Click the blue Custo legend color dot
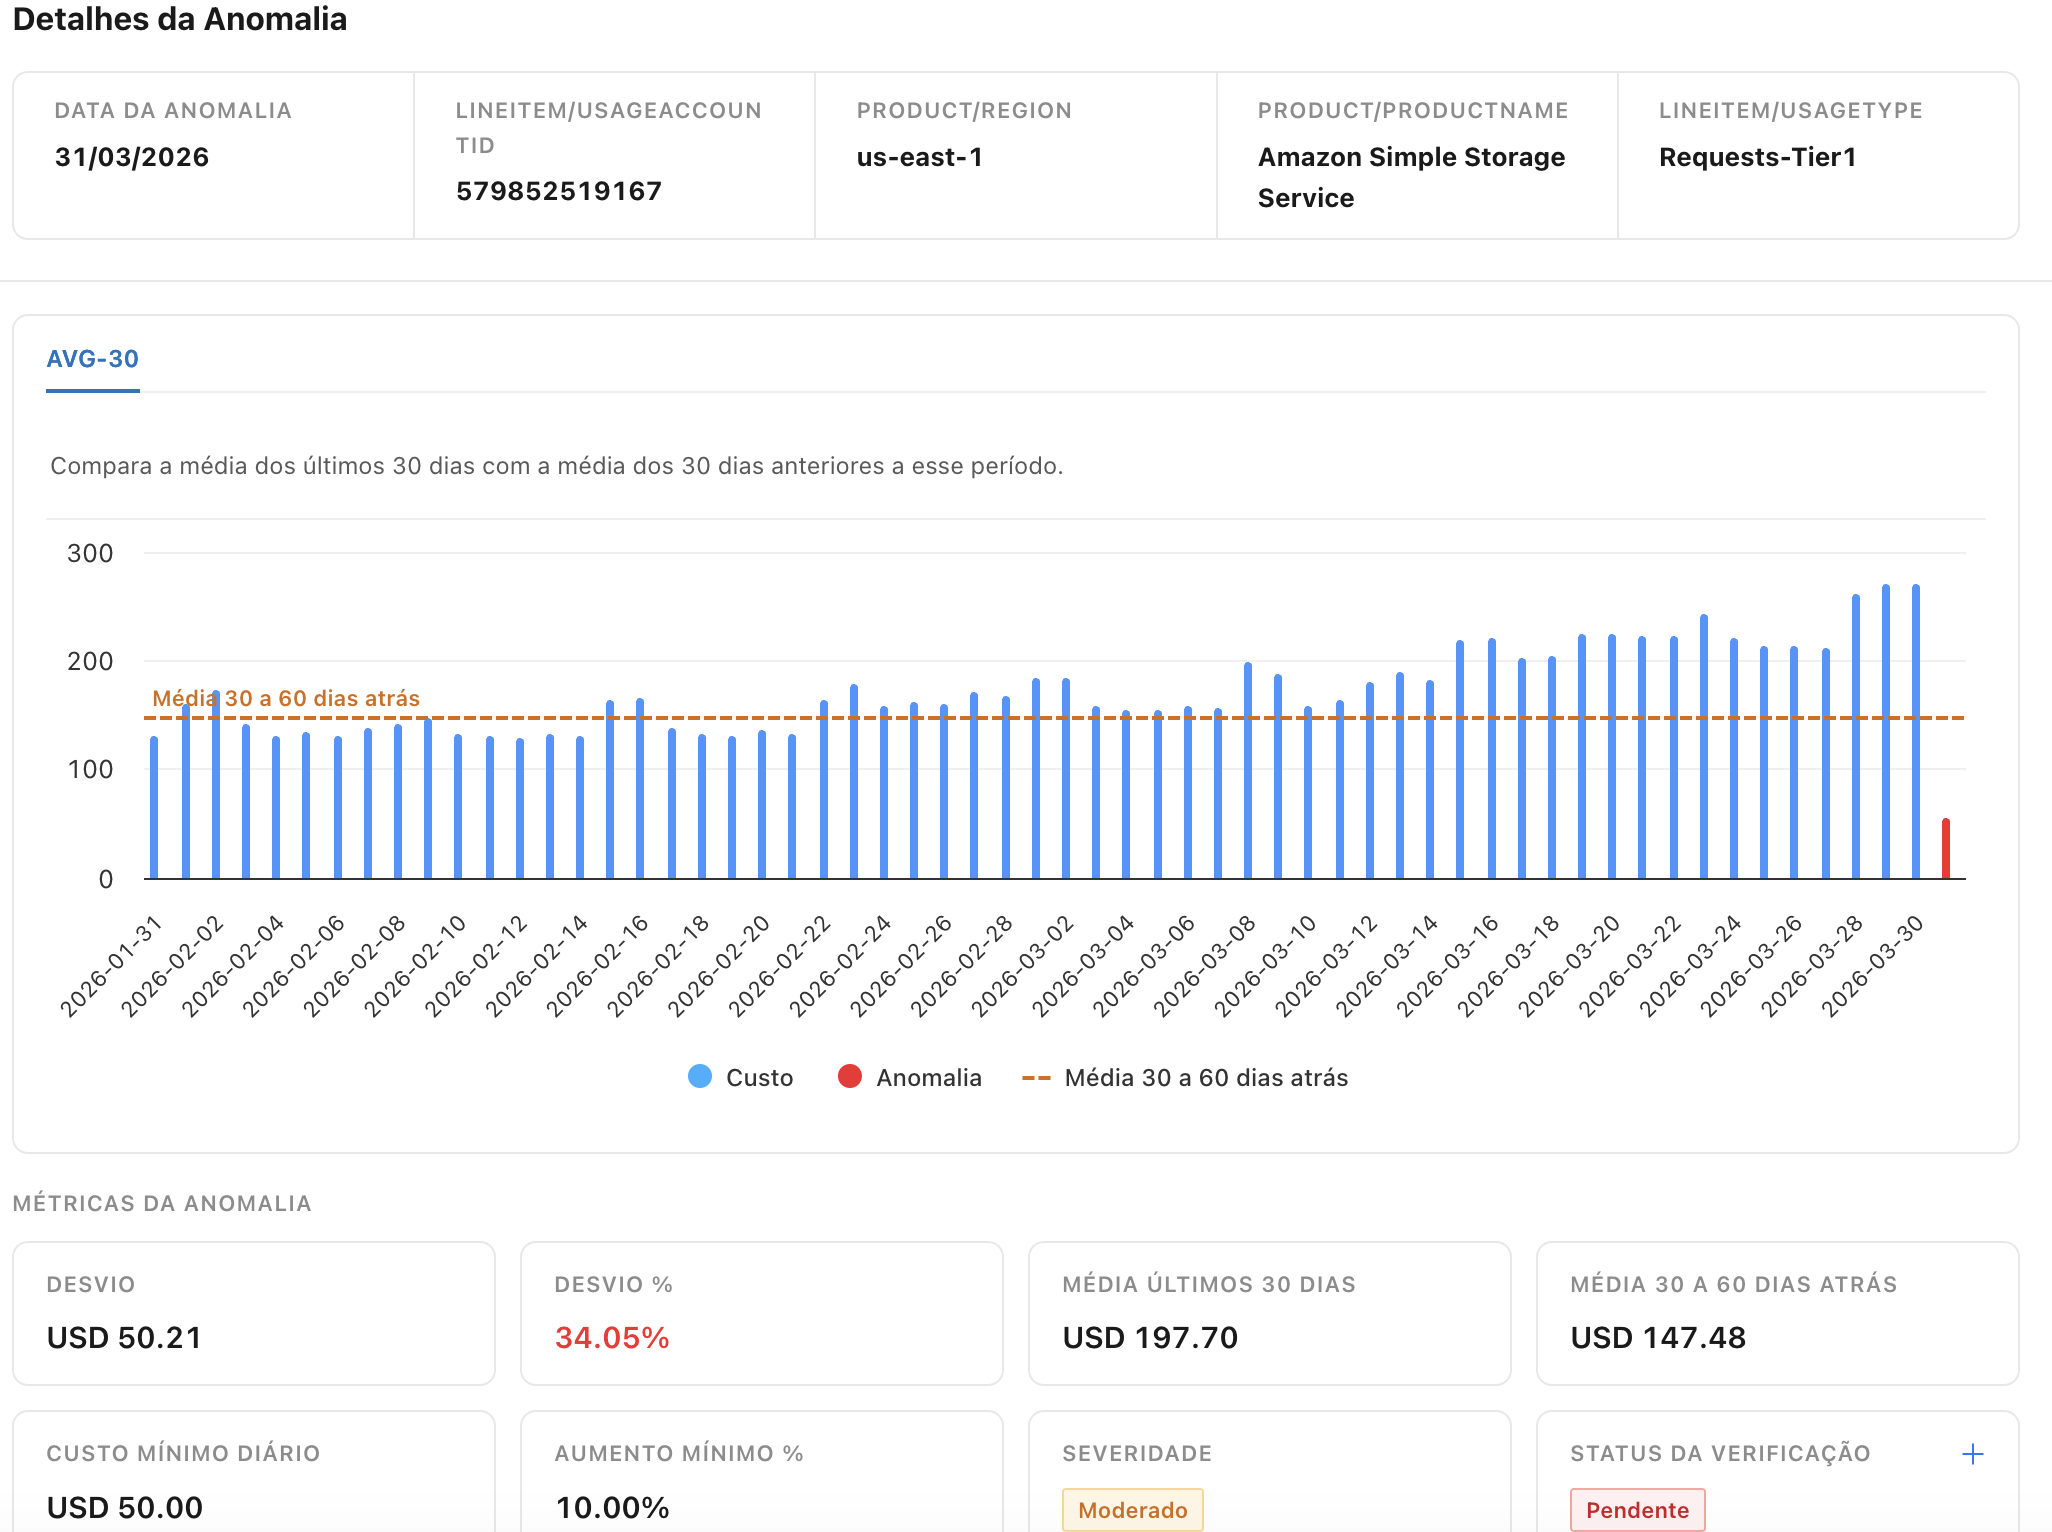2052x1532 pixels. pyautogui.click(x=700, y=1077)
